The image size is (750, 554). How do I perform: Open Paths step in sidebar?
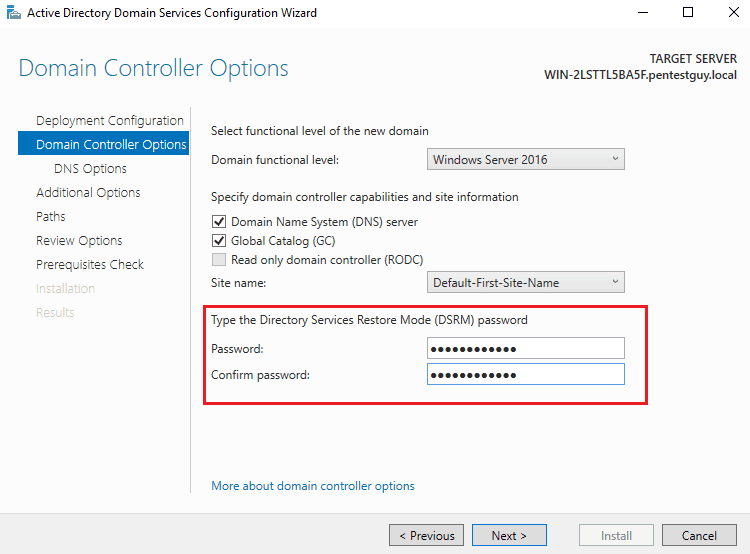pyautogui.click(x=51, y=216)
